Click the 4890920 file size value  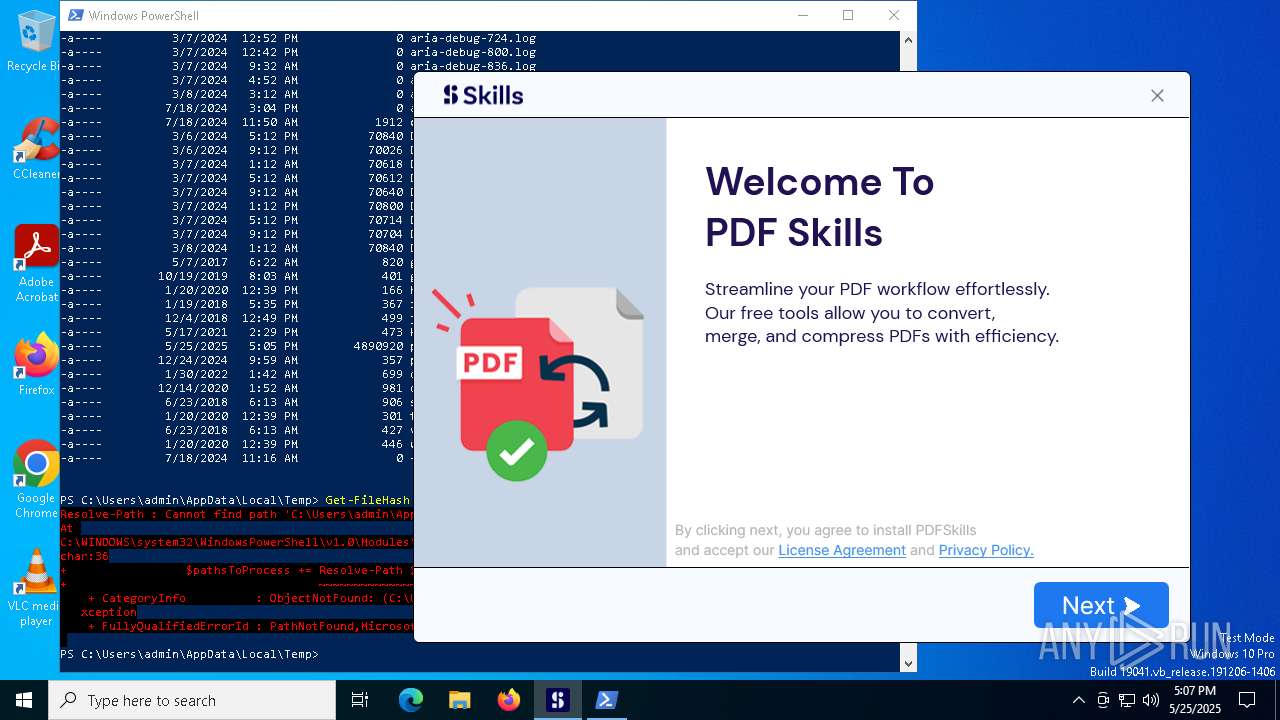(x=378, y=346)
